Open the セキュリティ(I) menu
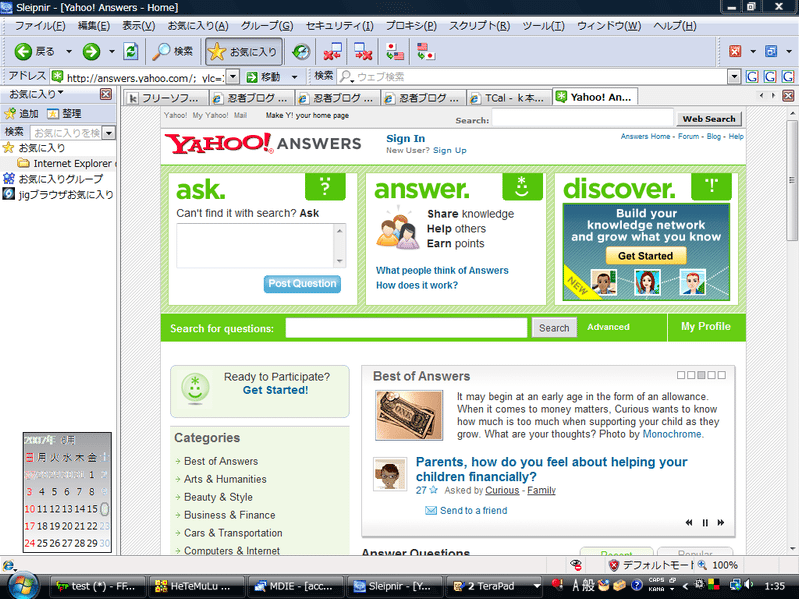 pyautogui.click(x=339, y=26)
